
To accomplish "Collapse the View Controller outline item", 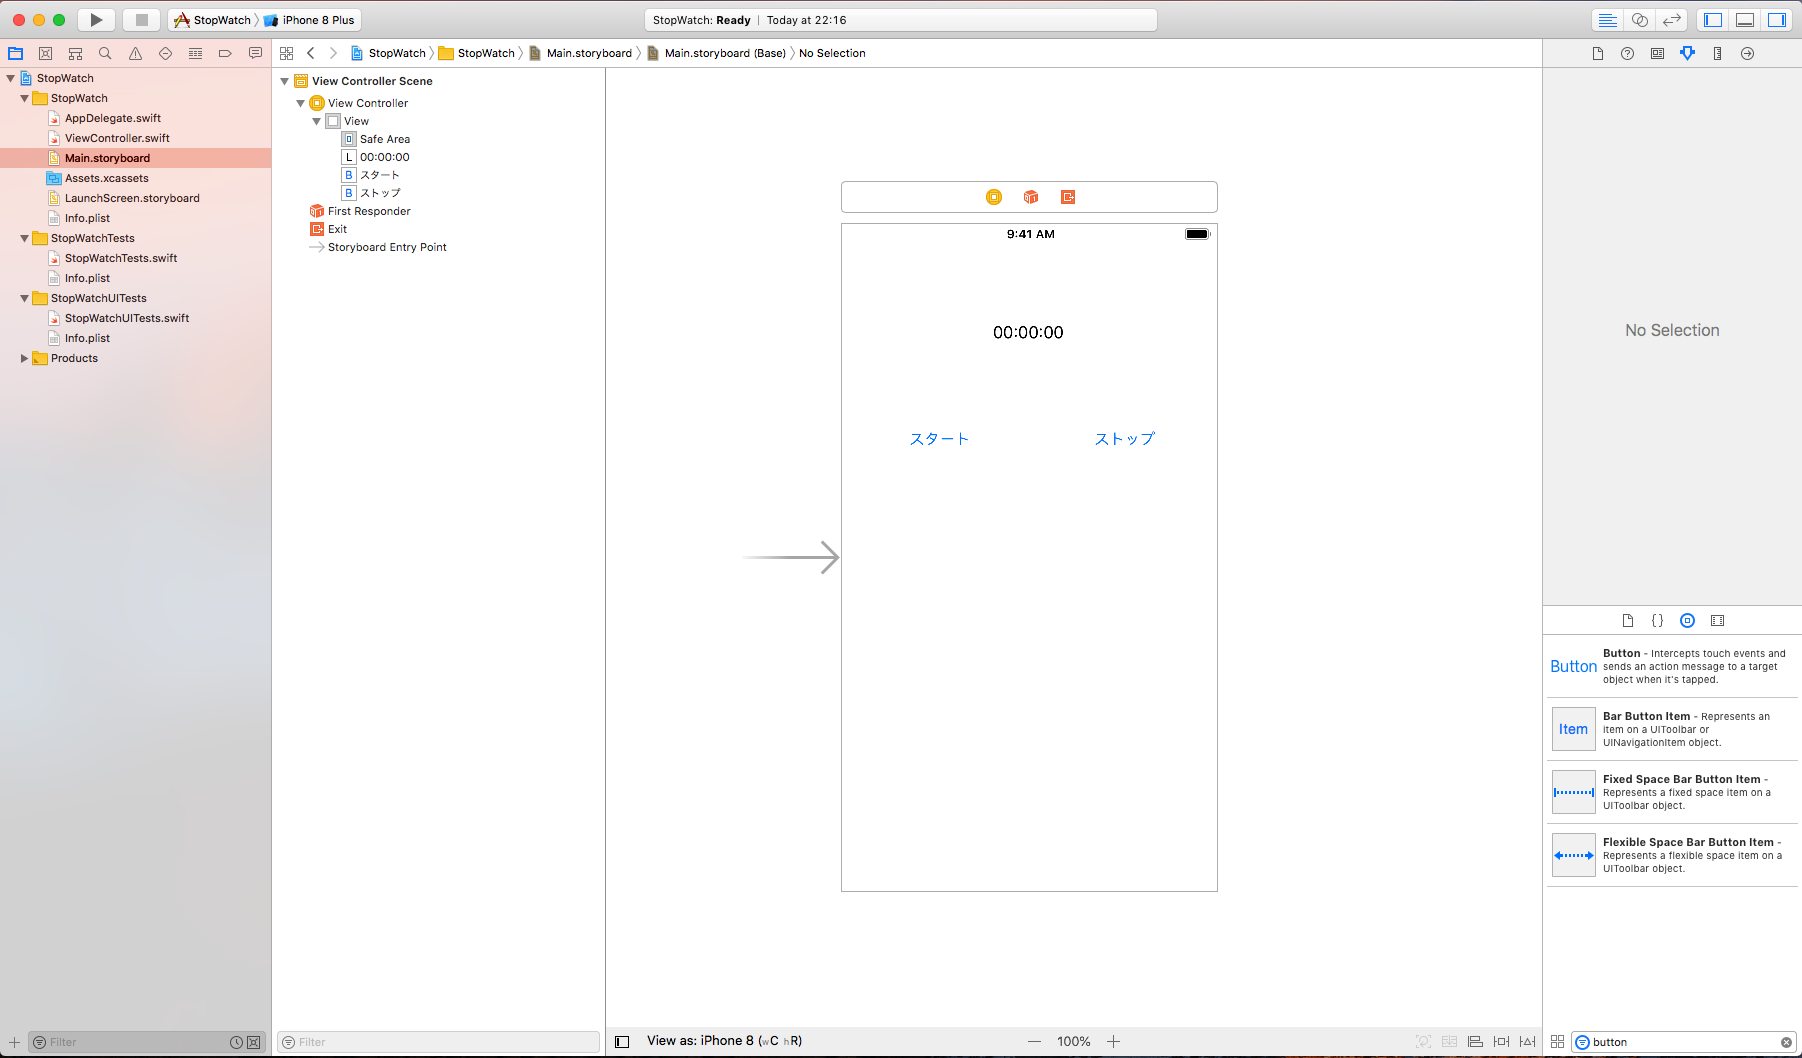I will pyautogui.click(x=301, y=103).
